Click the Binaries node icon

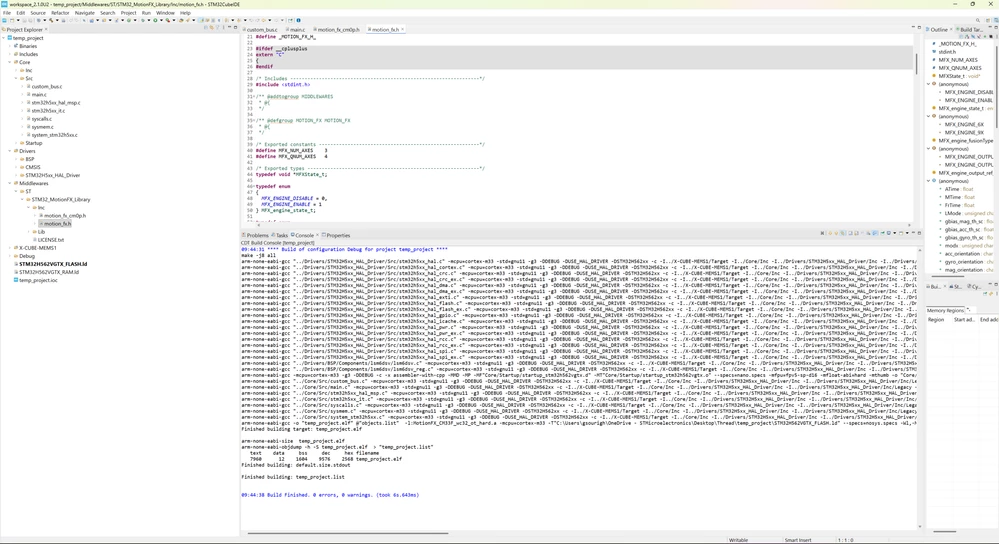[x=16, y=46]
